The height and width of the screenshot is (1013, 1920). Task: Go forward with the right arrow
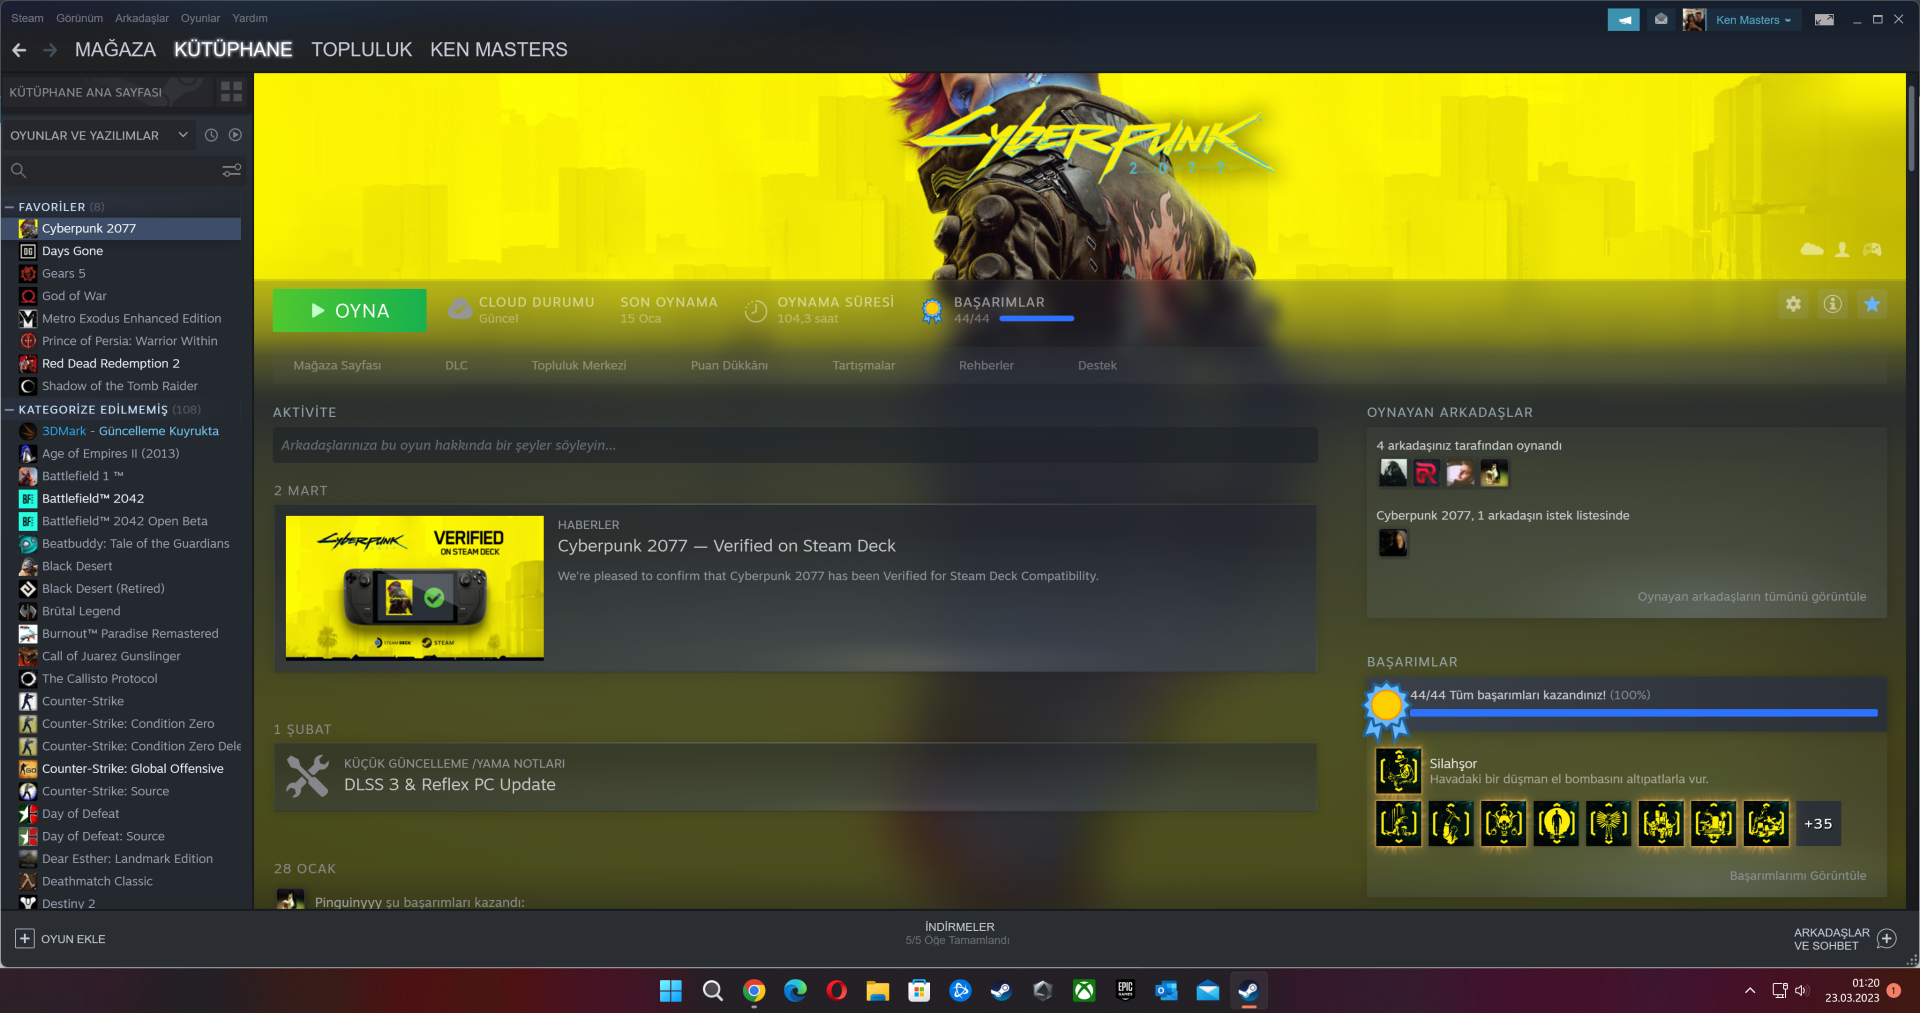coord(50,50)
